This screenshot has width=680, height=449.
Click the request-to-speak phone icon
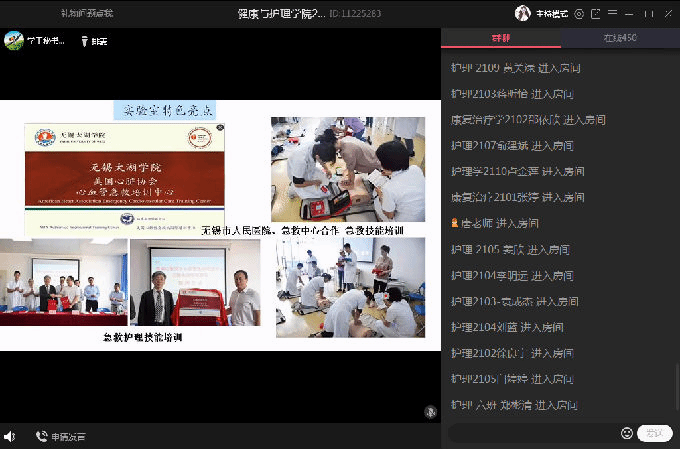42,436
